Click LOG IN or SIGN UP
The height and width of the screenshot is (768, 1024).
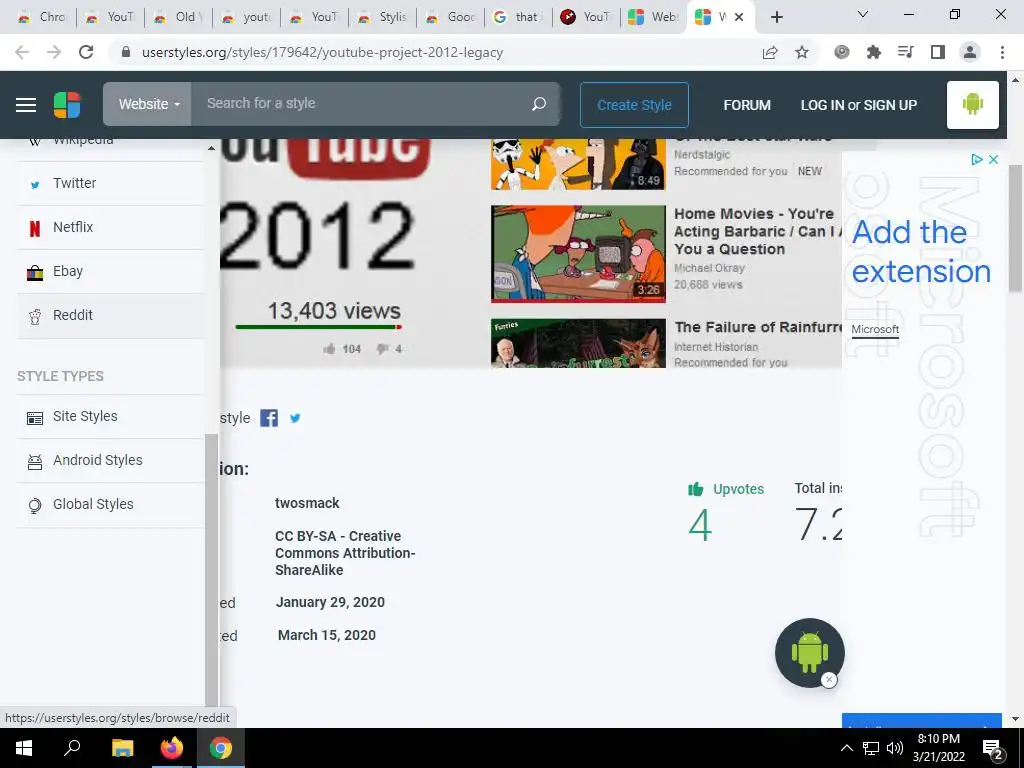(859, 105)
